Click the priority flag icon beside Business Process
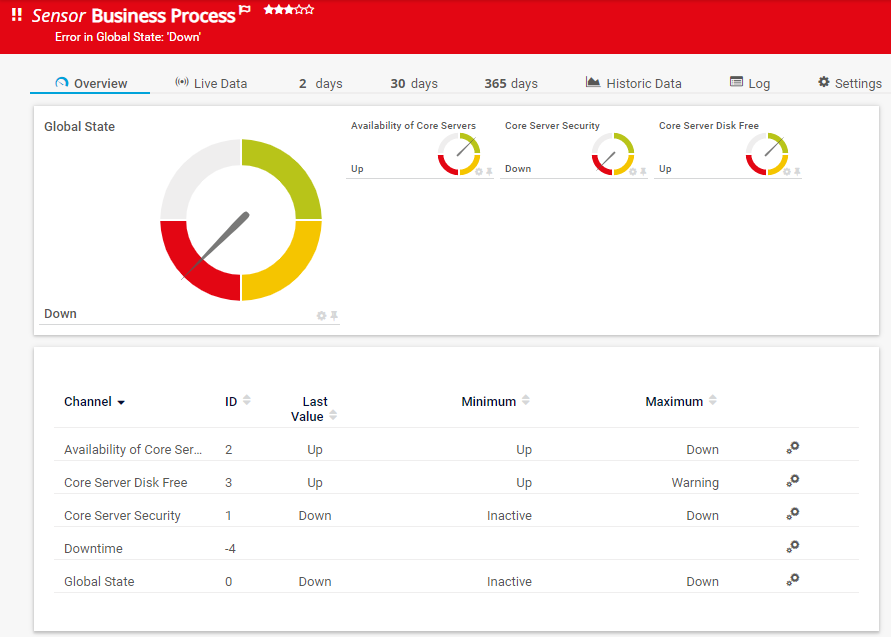Viewport: 891px width, 637px height. 245,10
